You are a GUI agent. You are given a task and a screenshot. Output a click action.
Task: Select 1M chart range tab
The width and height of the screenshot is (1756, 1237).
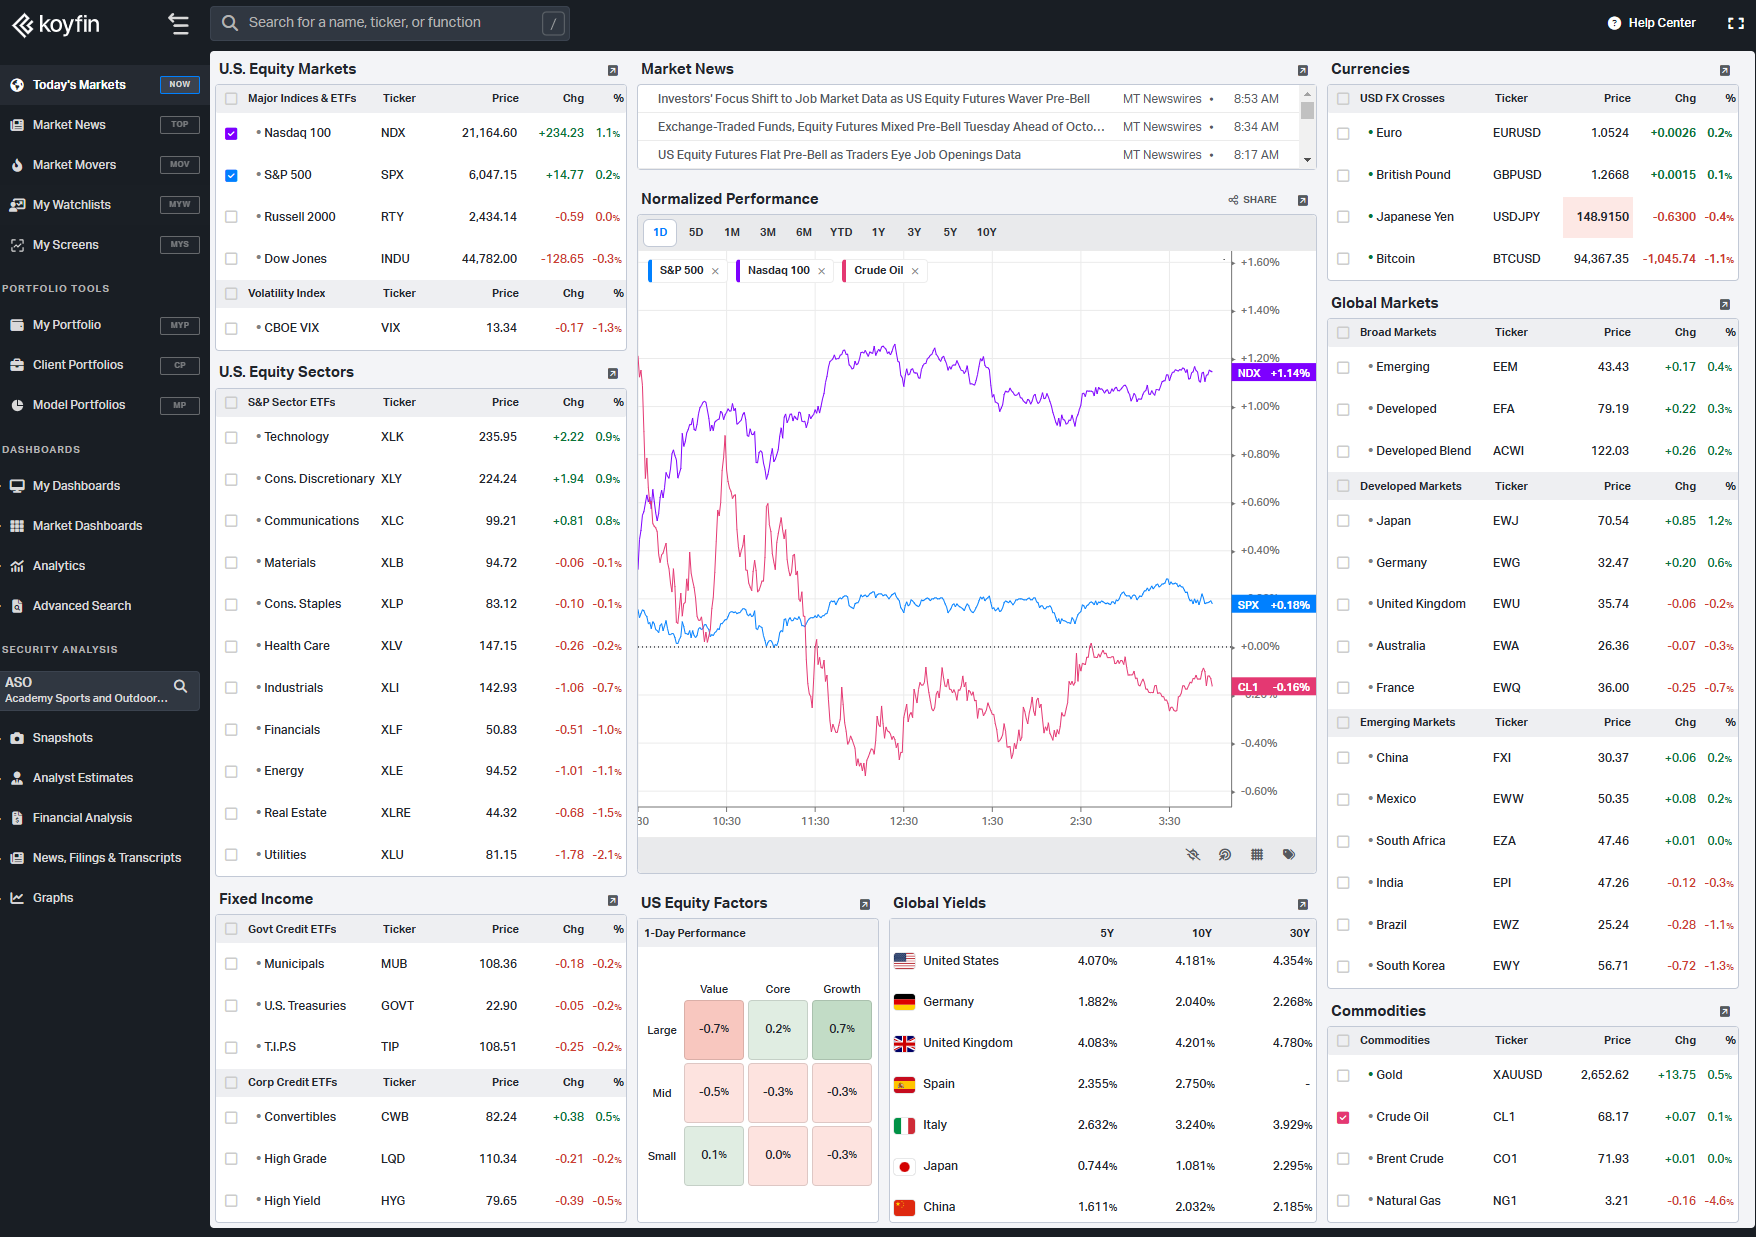[x=732, y=232]
